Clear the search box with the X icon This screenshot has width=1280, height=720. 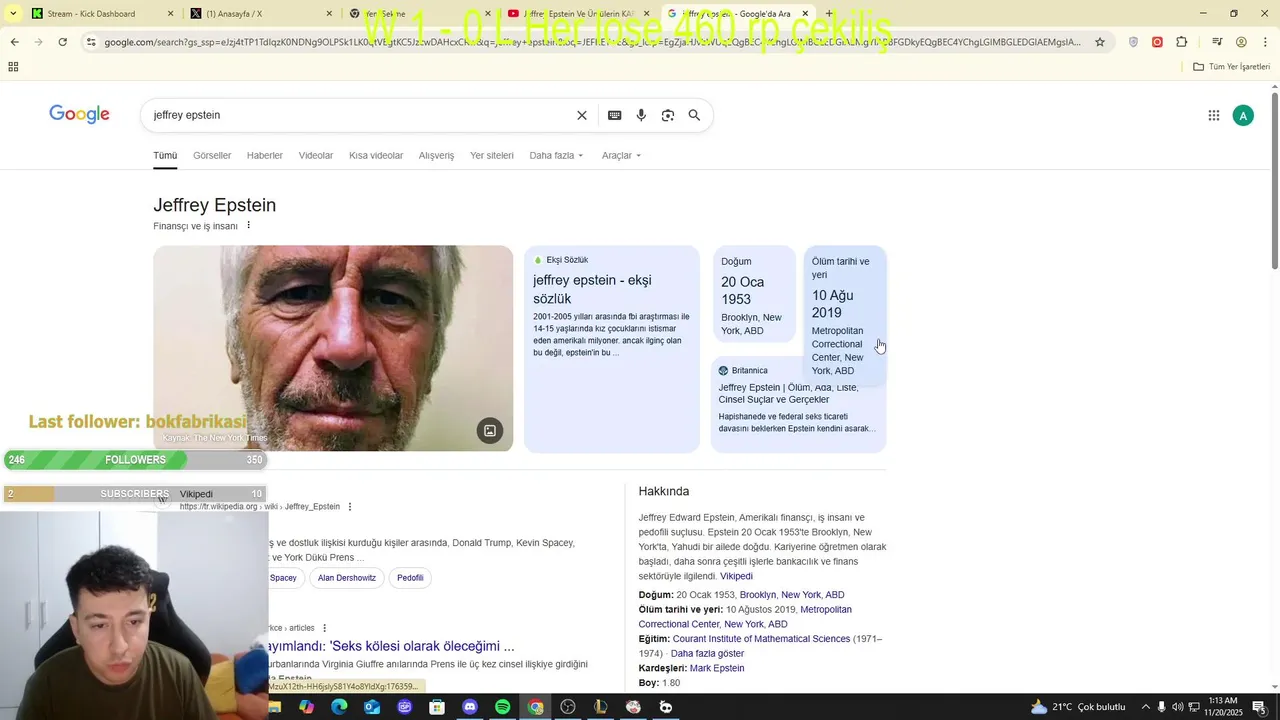[x=582, y=115]
